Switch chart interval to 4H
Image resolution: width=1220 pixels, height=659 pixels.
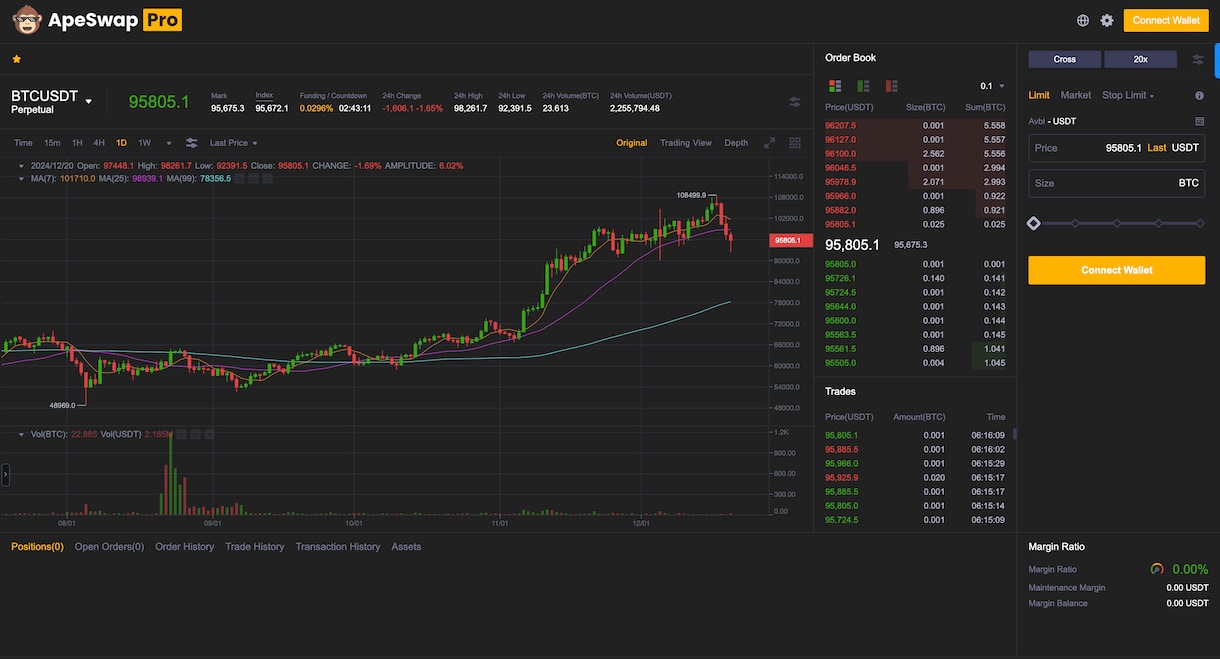99,143
